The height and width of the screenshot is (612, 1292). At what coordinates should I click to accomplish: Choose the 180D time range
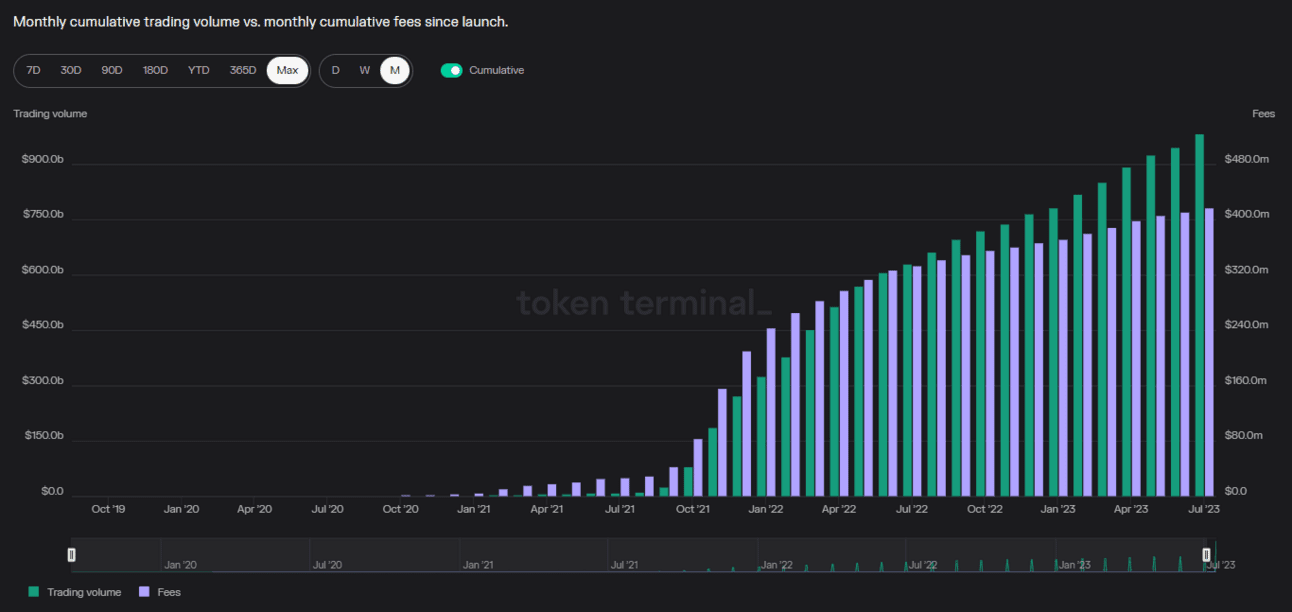tap(155, 70)
